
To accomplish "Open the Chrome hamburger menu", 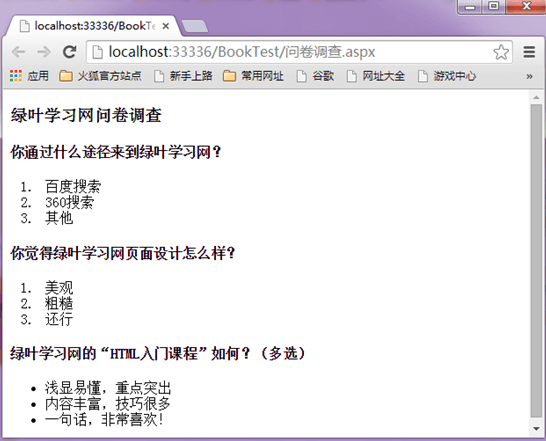I will point(529,52).
